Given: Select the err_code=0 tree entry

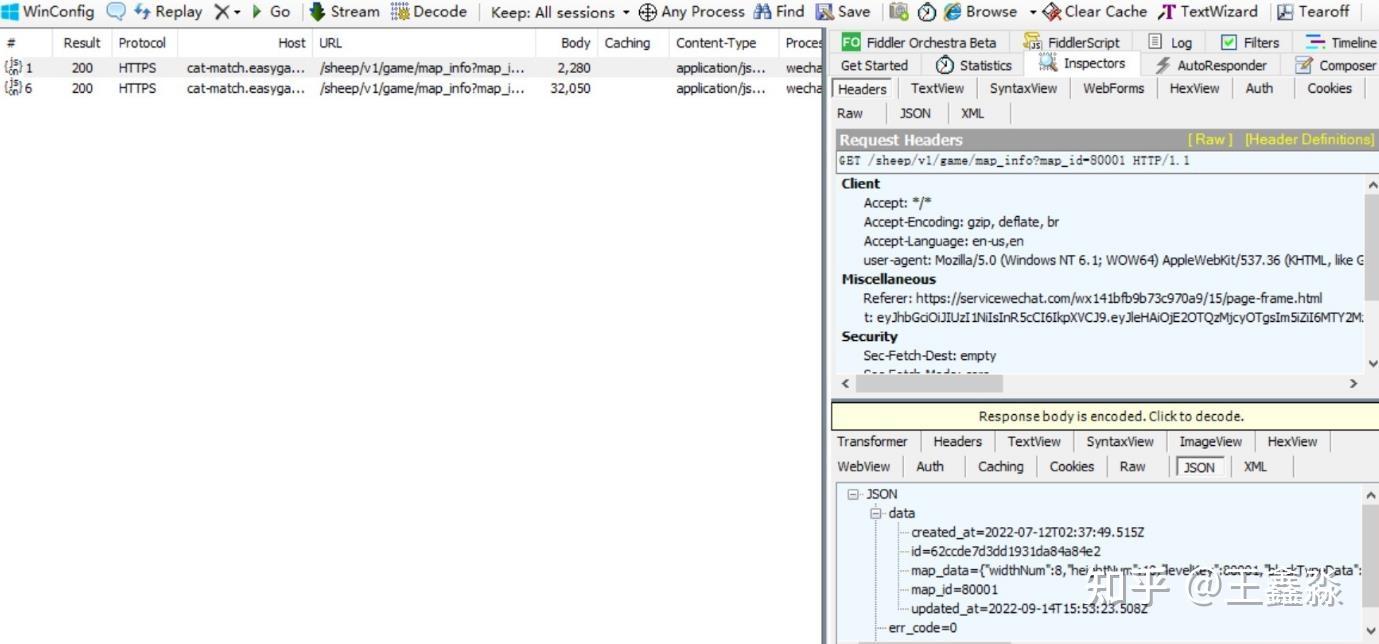Looking at the screenshot, I should (922, 627).
